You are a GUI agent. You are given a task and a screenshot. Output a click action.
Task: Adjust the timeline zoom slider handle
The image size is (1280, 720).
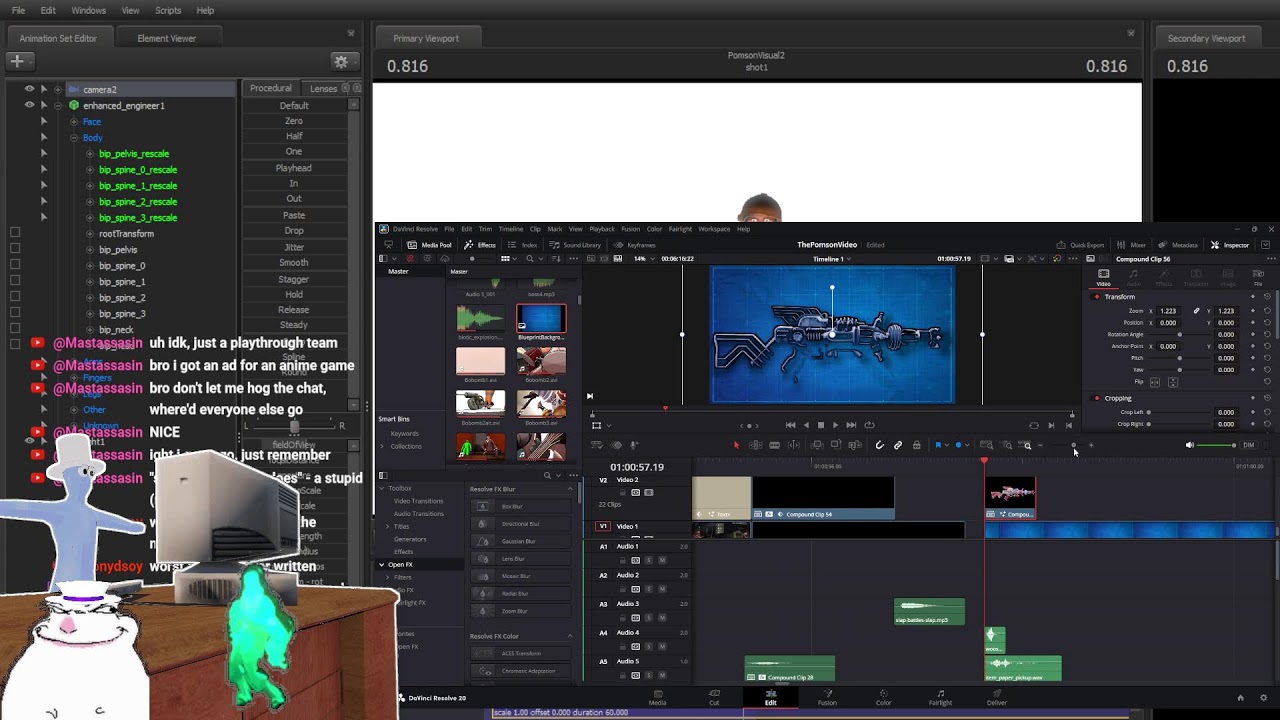point(1074,445)
